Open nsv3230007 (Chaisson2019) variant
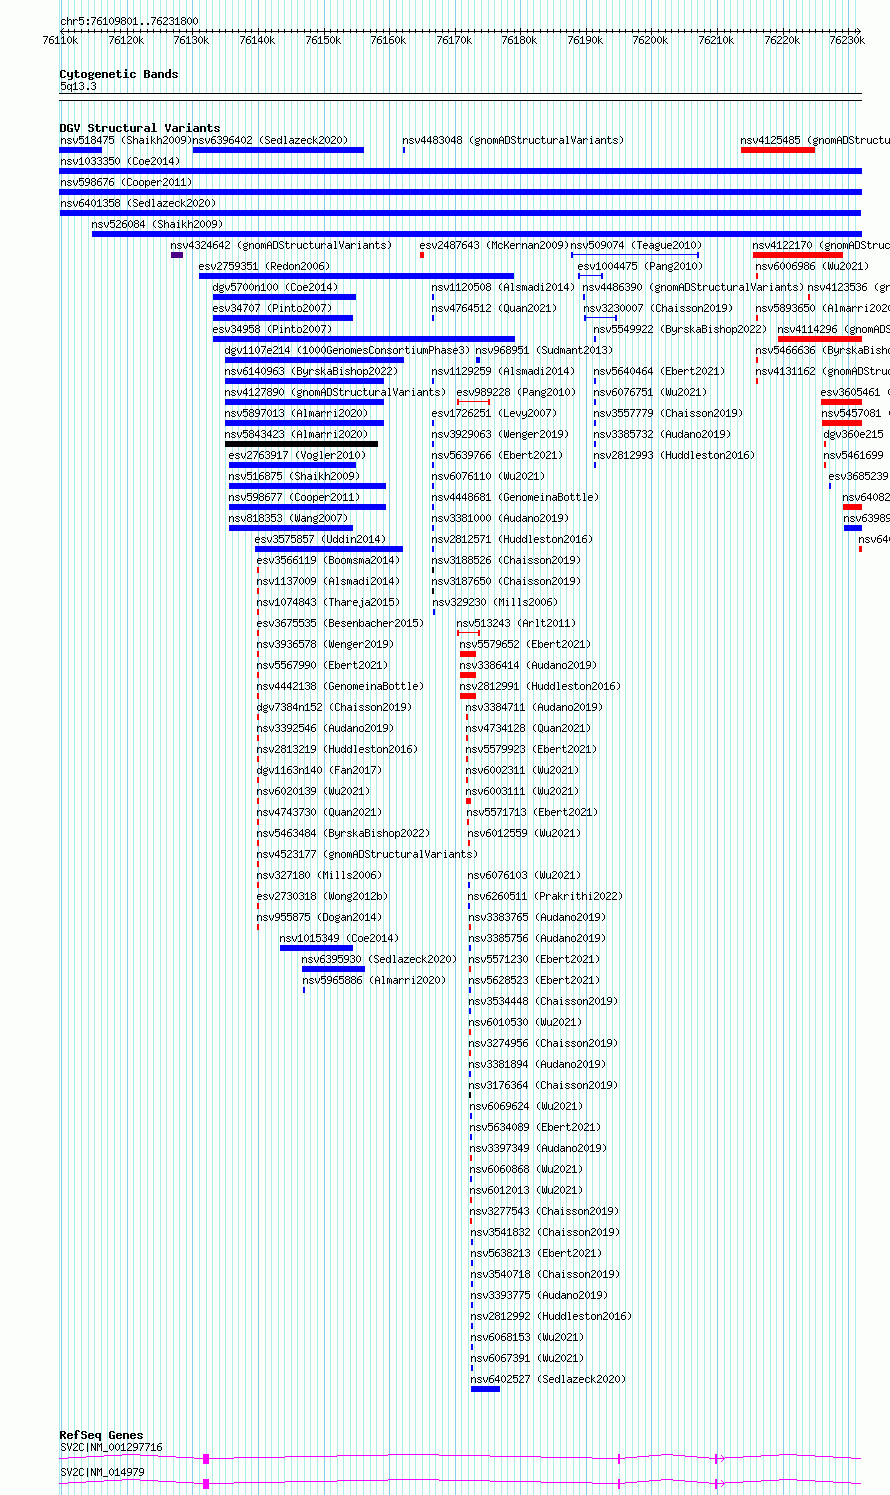The image size is (890, 1495). coord(658,309)
